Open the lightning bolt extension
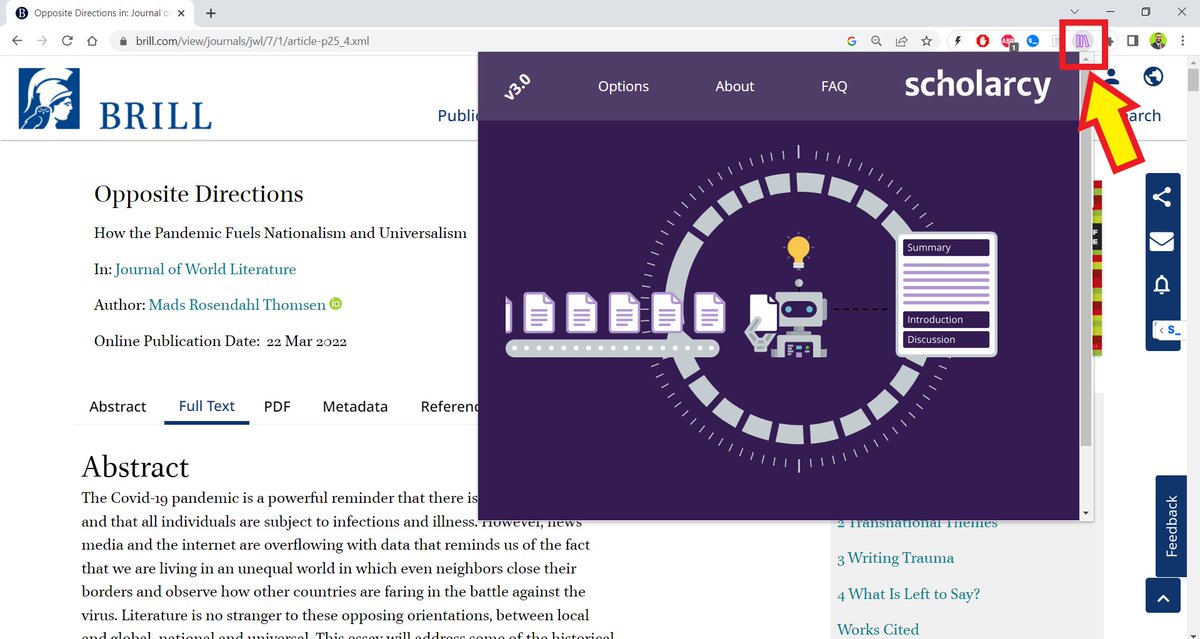This screenshot has width=1200, height=639. click(x=958, y=41)
